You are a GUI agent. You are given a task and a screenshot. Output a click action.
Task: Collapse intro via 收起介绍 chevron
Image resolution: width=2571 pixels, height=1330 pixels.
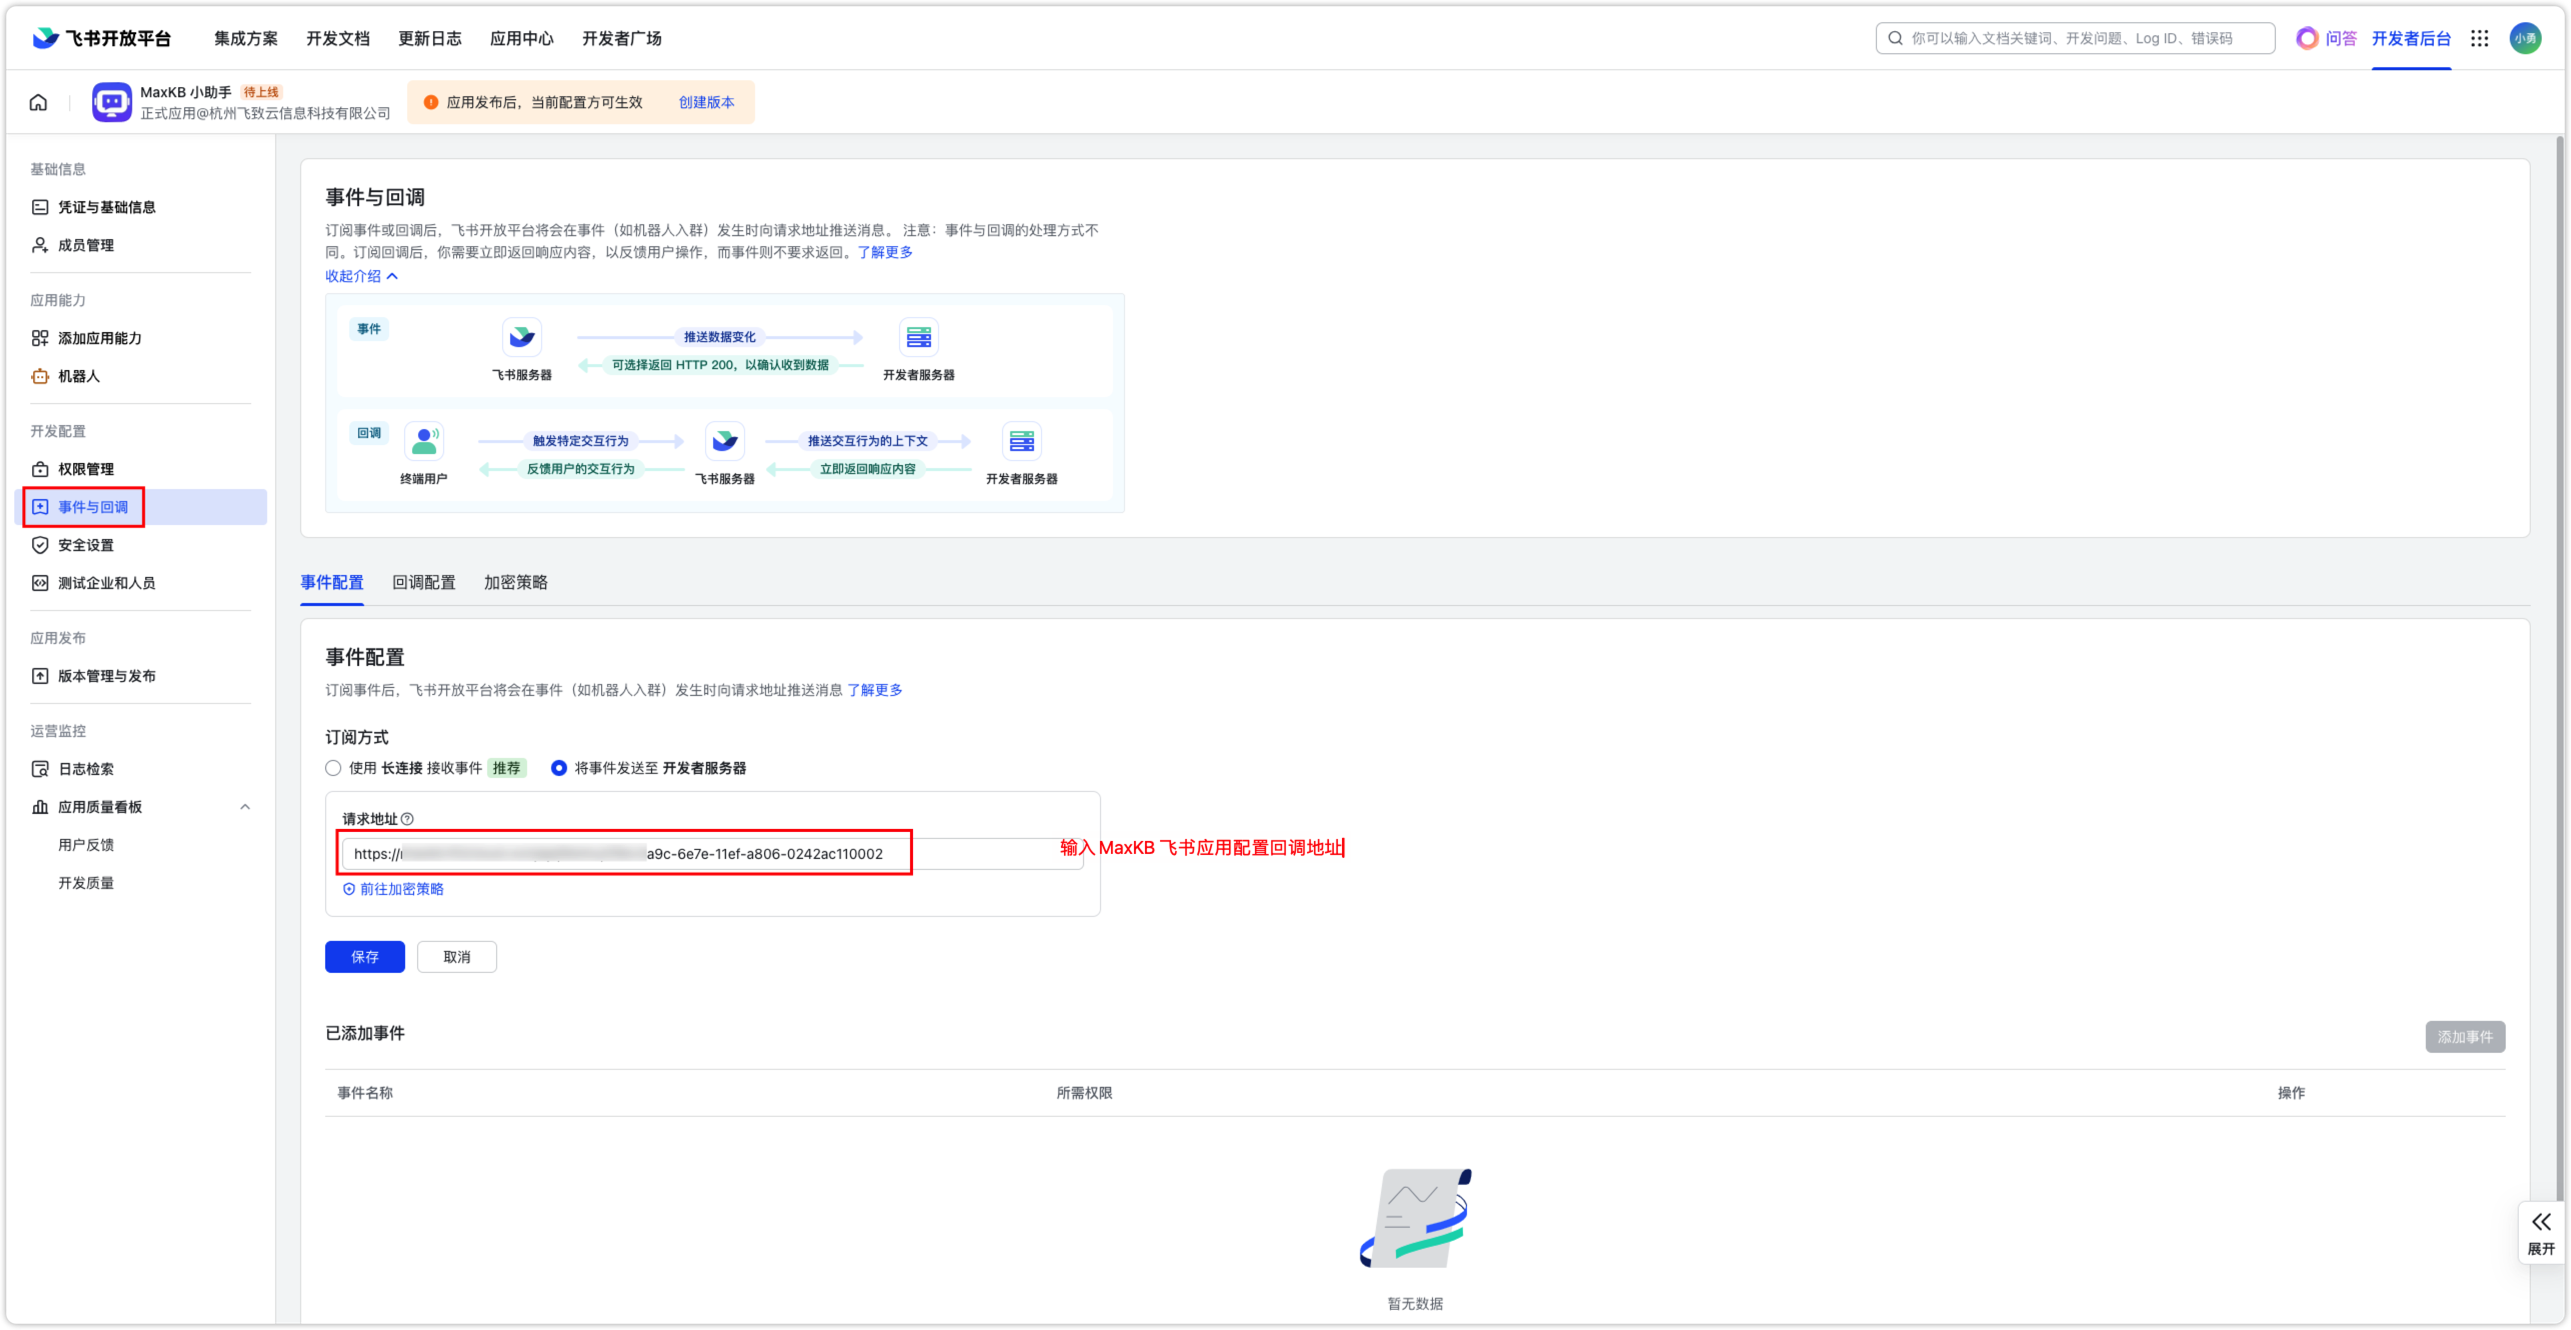(x=391, y=276)
